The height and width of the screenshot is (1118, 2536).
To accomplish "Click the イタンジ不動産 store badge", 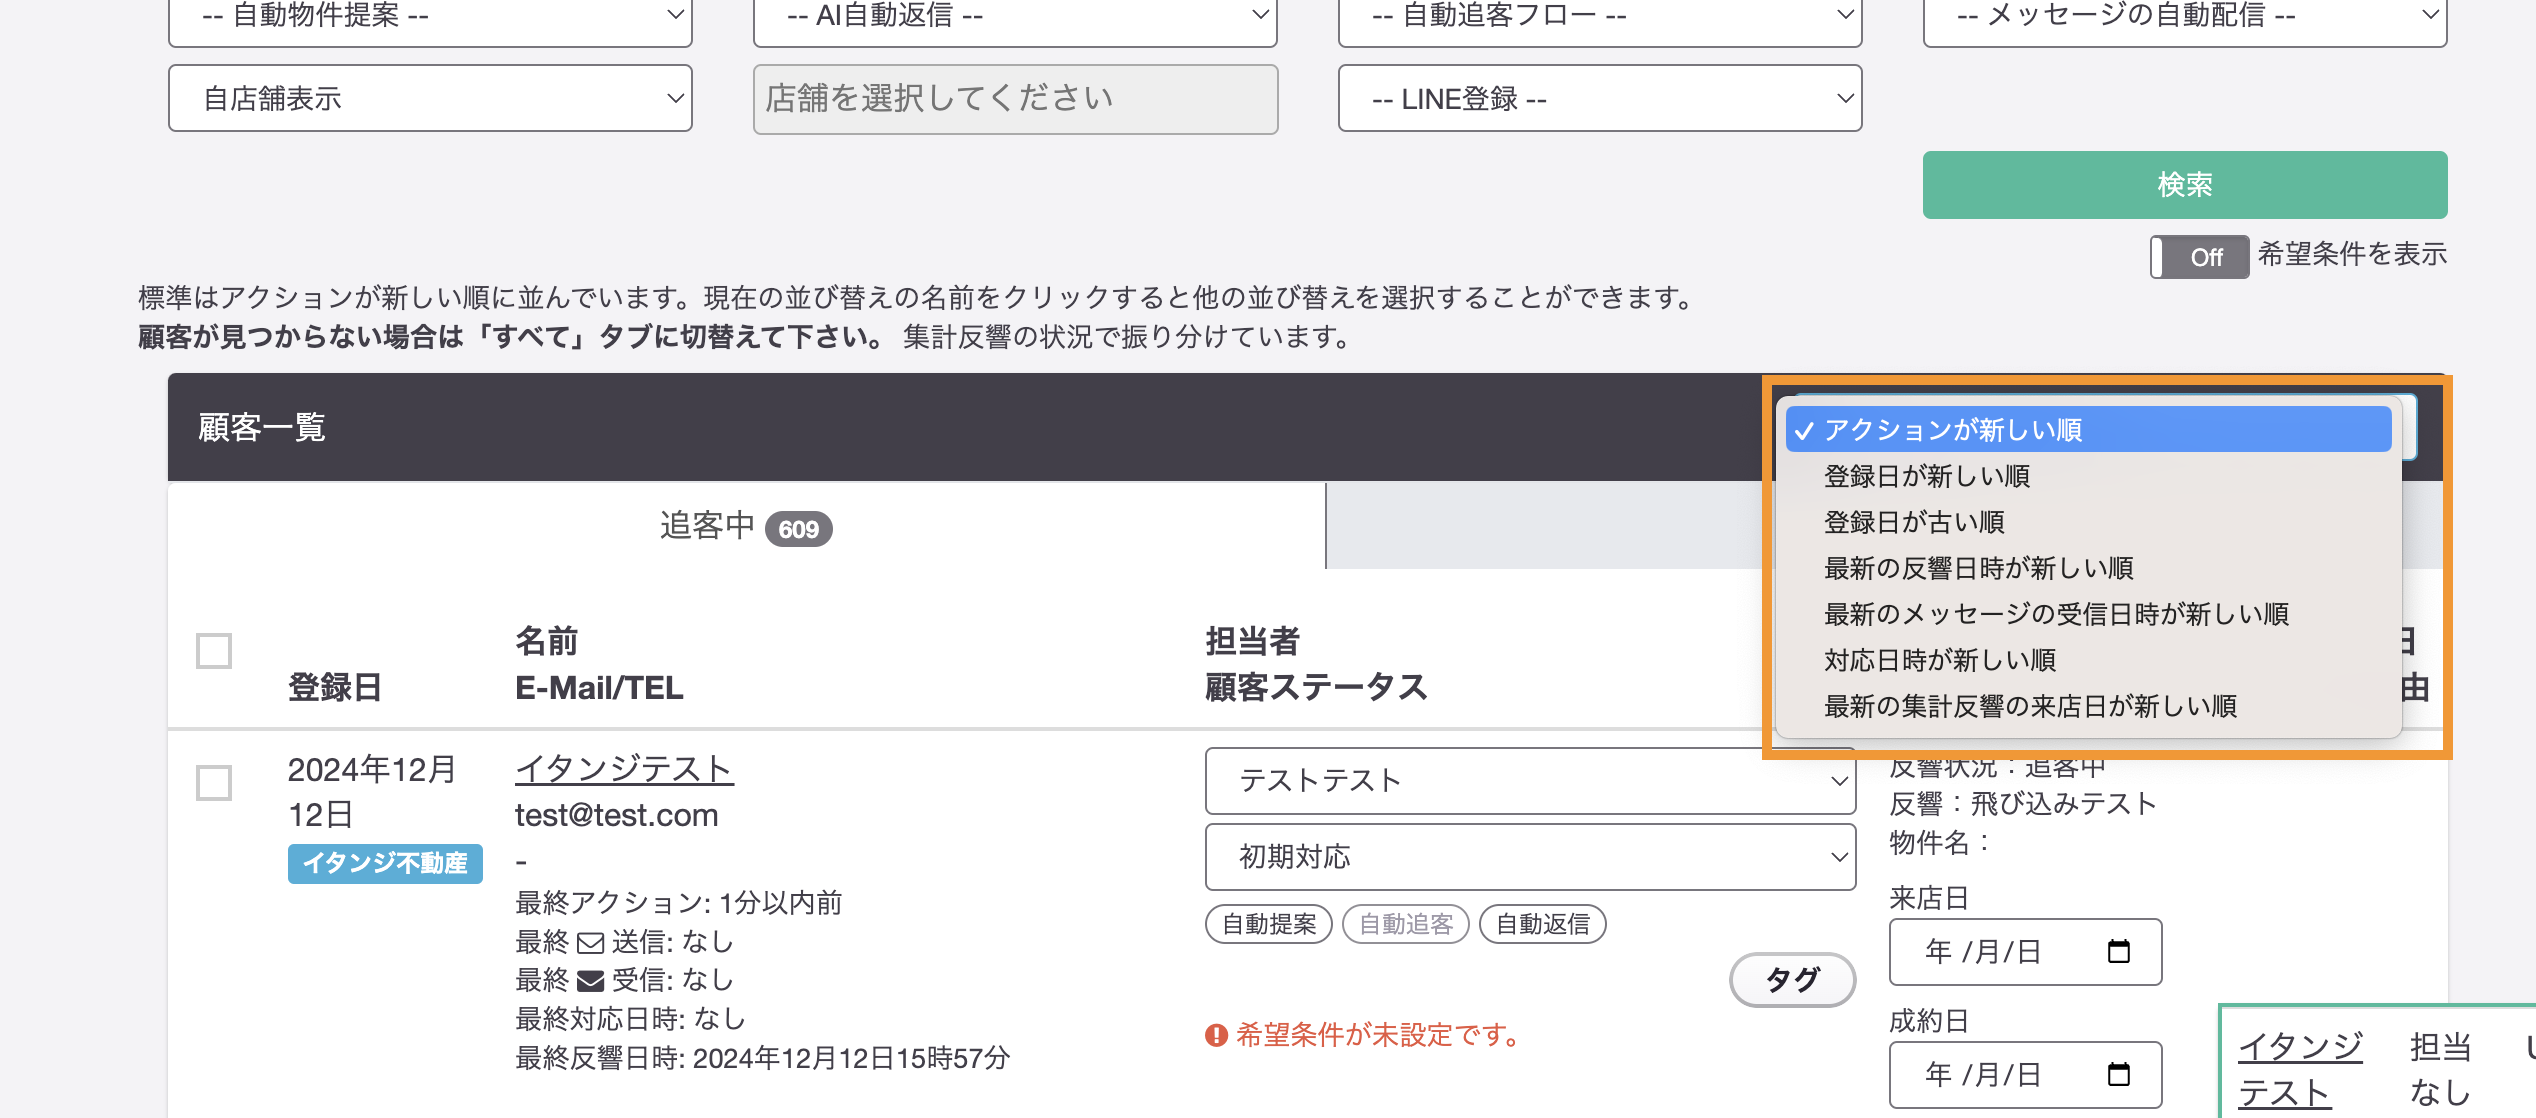I will pyautogui.click(x=385, y=863).
